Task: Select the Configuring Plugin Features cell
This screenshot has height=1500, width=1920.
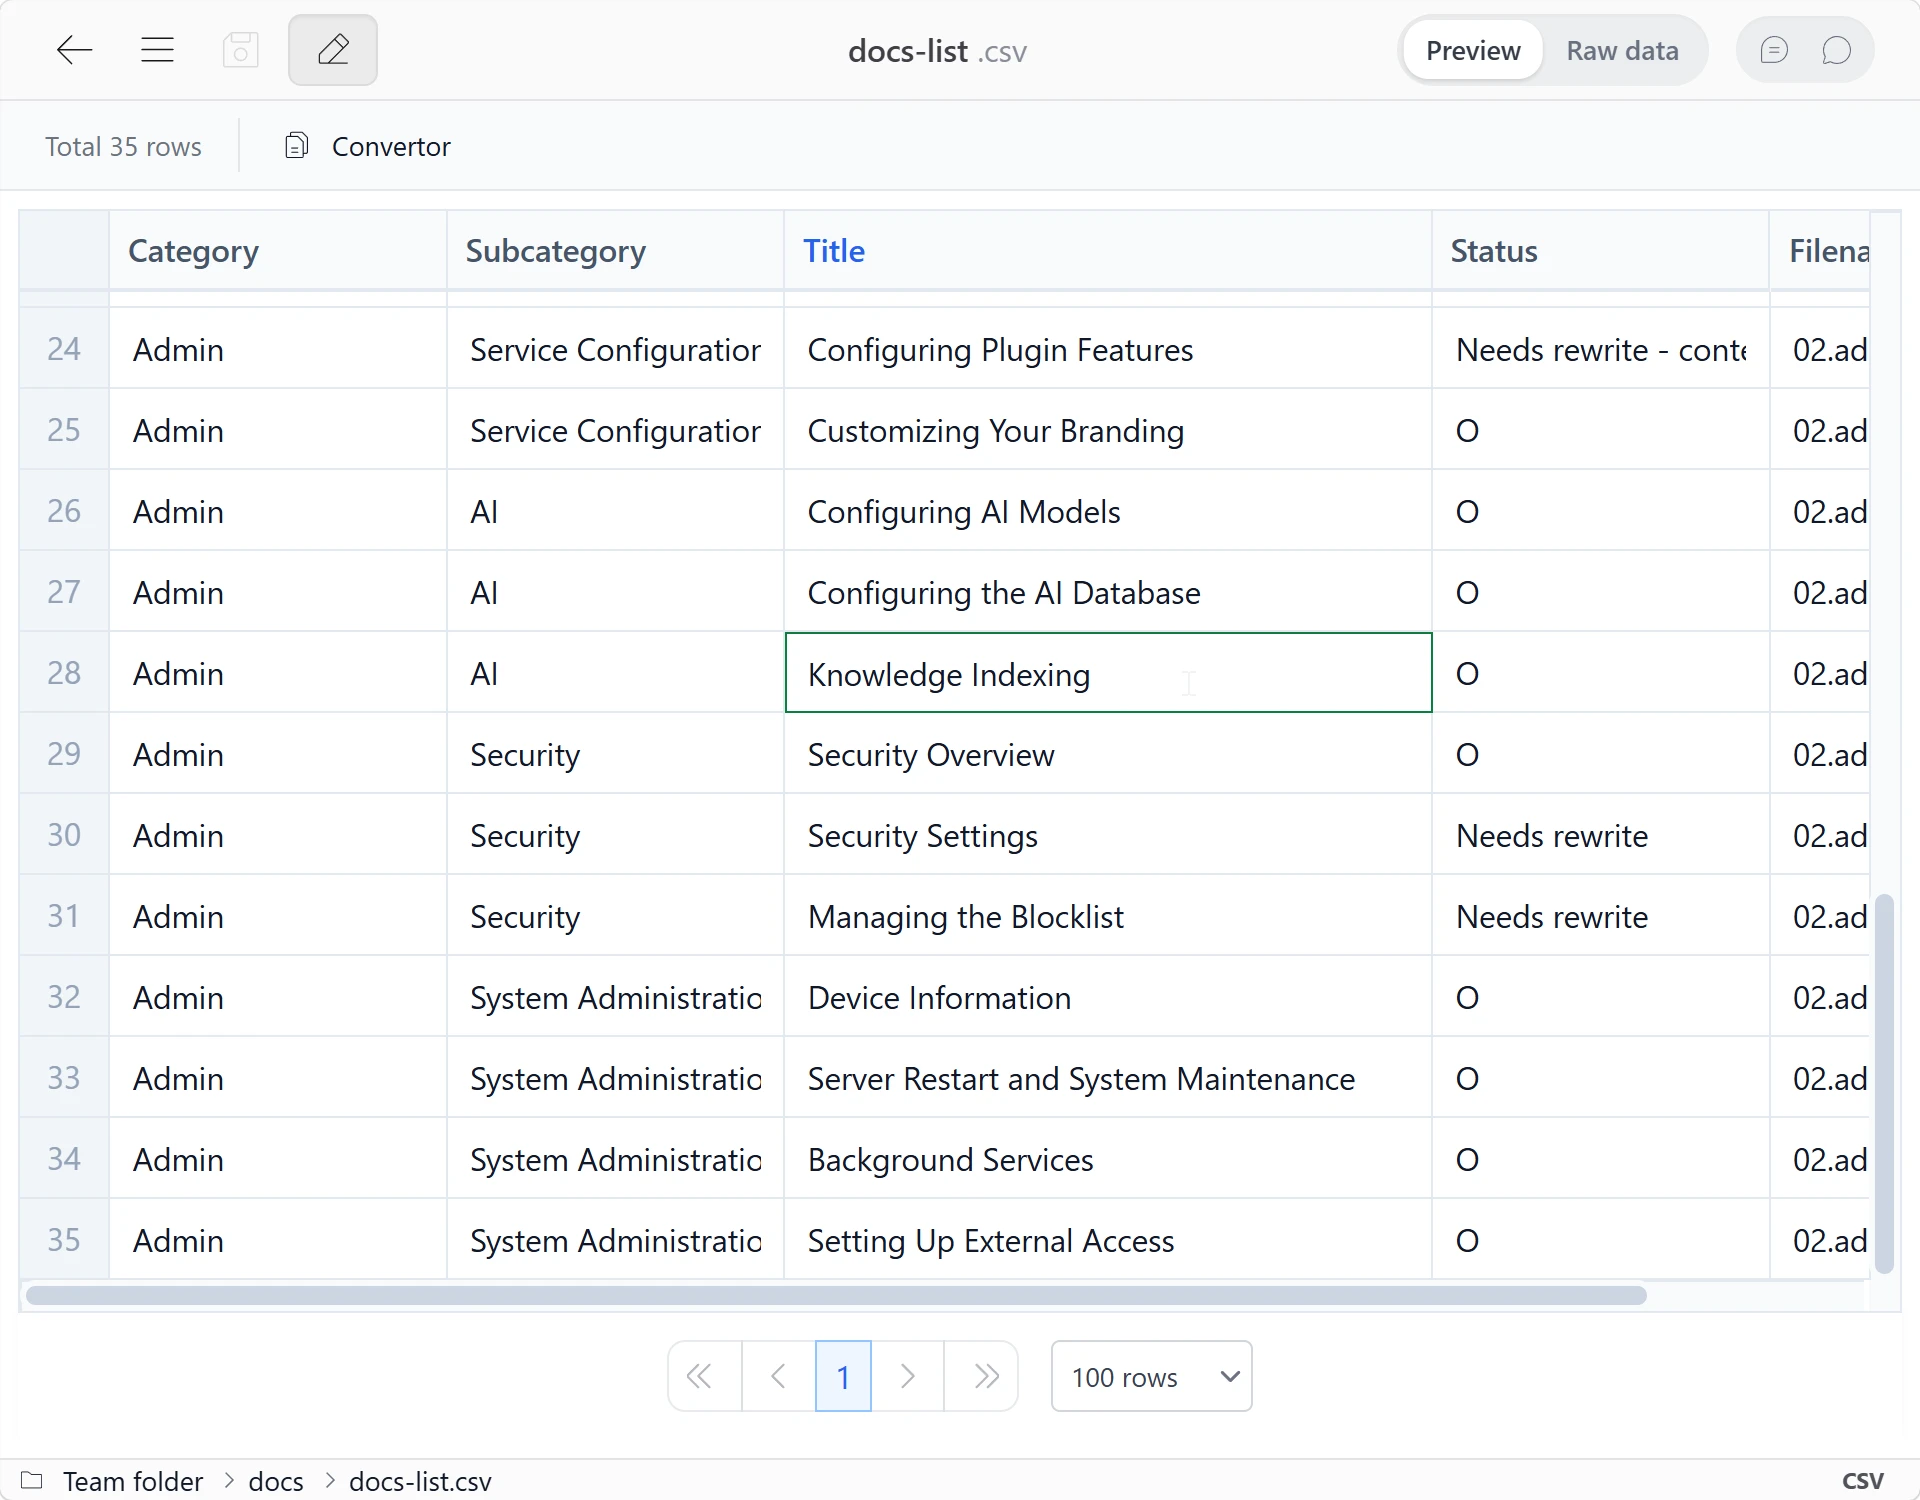Action: tap(1108, 349)
